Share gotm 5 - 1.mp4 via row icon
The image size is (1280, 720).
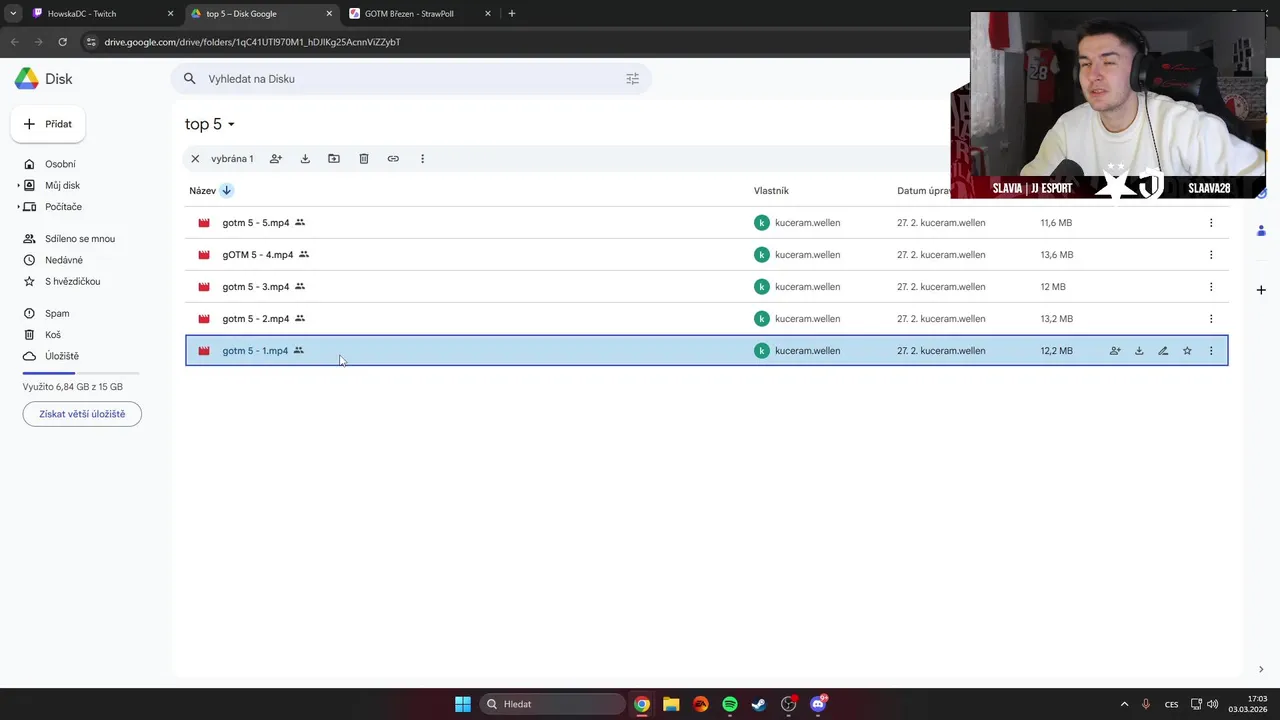[1115, 351]
